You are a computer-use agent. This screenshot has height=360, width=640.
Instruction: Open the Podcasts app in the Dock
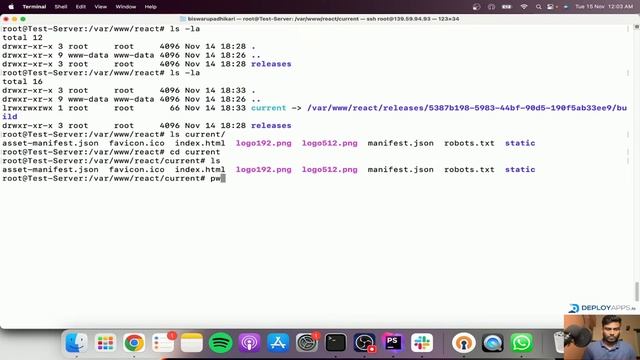click(x=249, y=343)
